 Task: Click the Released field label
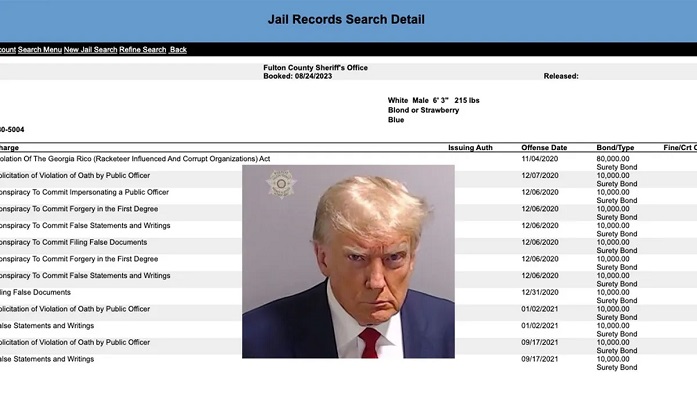point(561,76)
